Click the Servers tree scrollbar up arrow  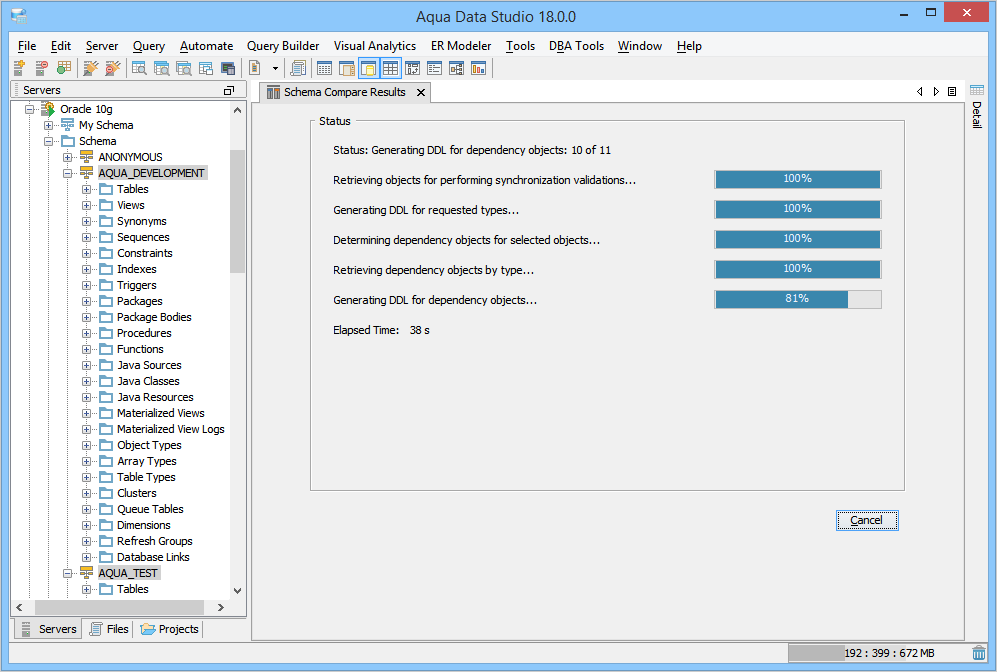tap(237, 109)
